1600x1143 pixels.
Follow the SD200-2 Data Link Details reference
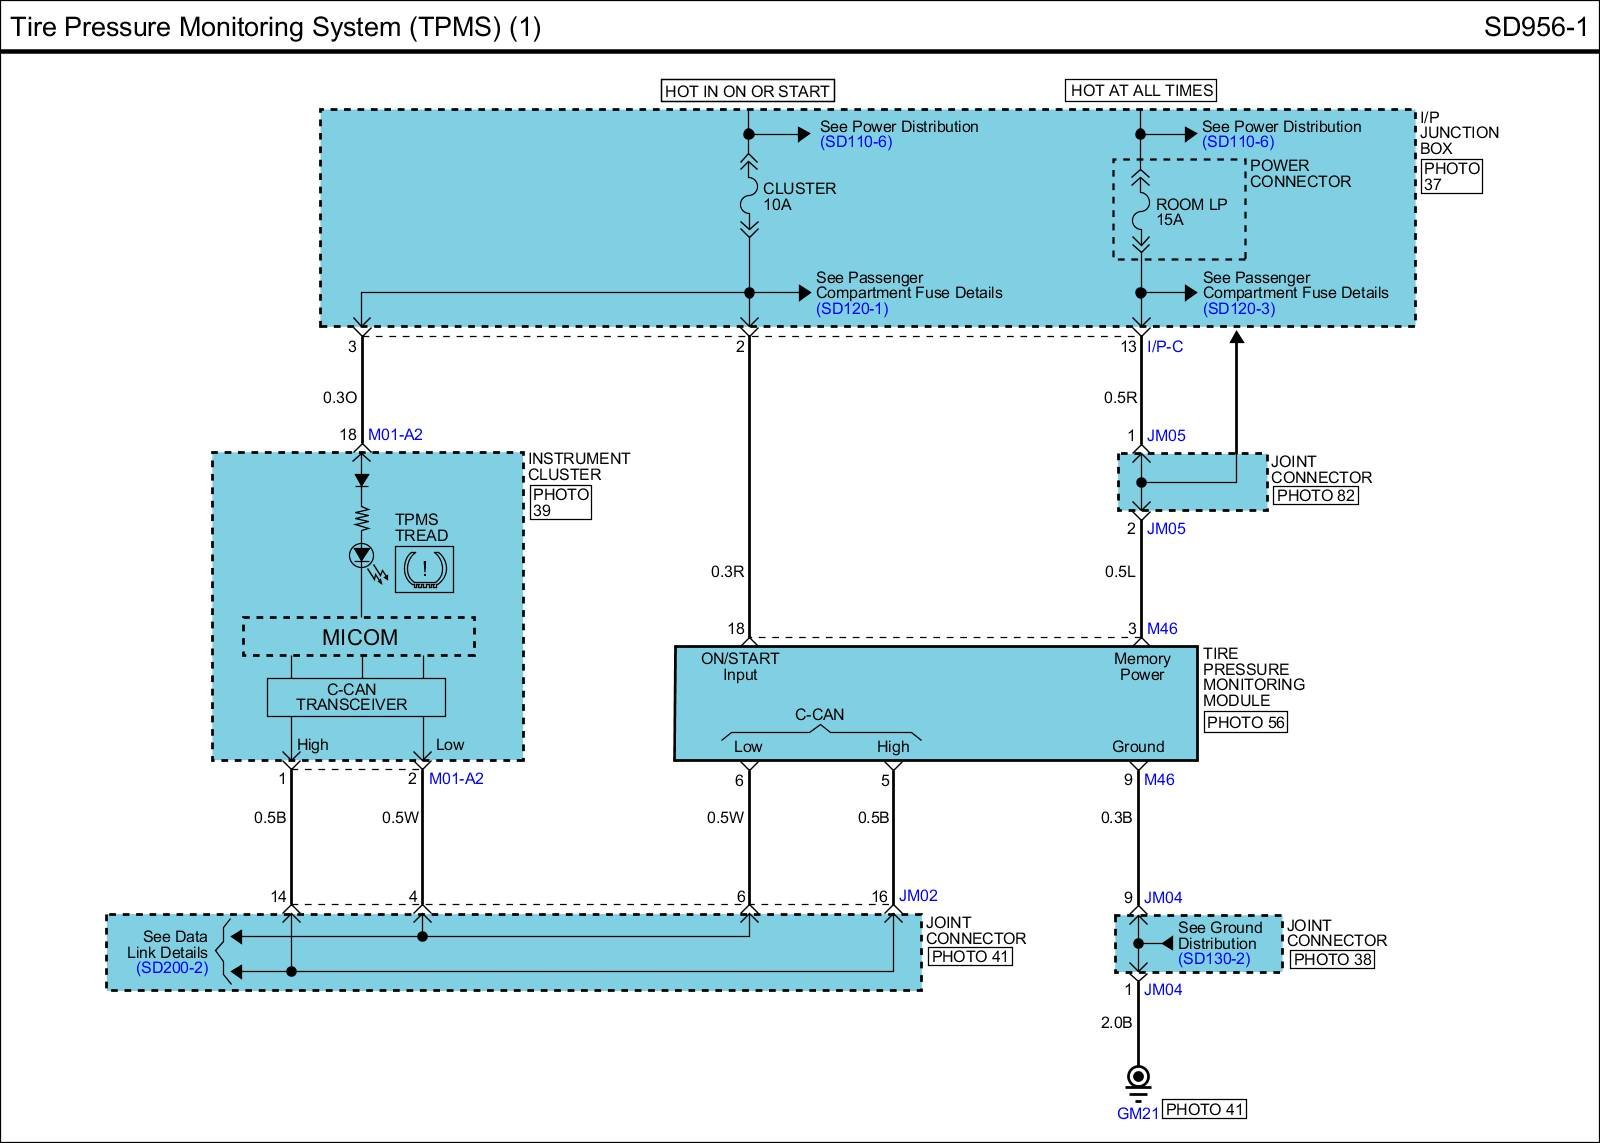[172, 968]
